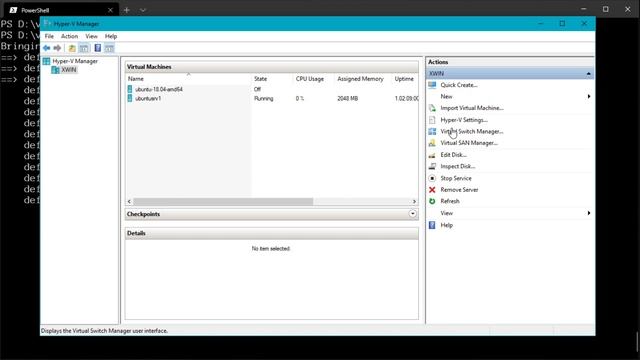Viewport: 640px width, 360px height.
Task: Select Inspect Disk... action
Action: click(458, 167)
